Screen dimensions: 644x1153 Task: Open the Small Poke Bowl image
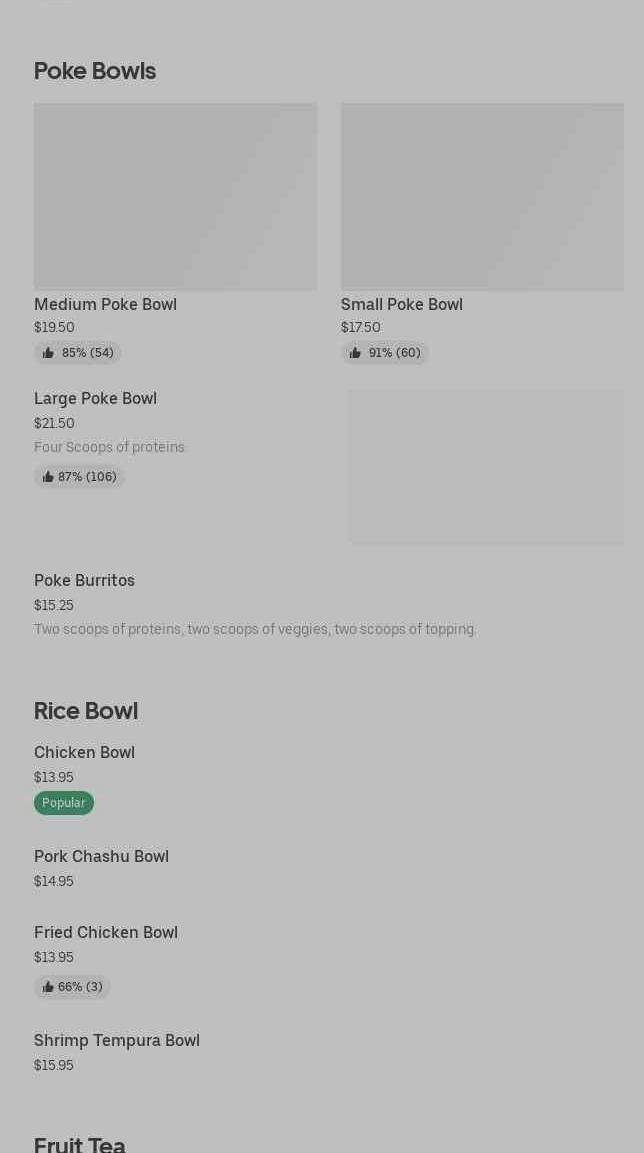pos(482,197)
